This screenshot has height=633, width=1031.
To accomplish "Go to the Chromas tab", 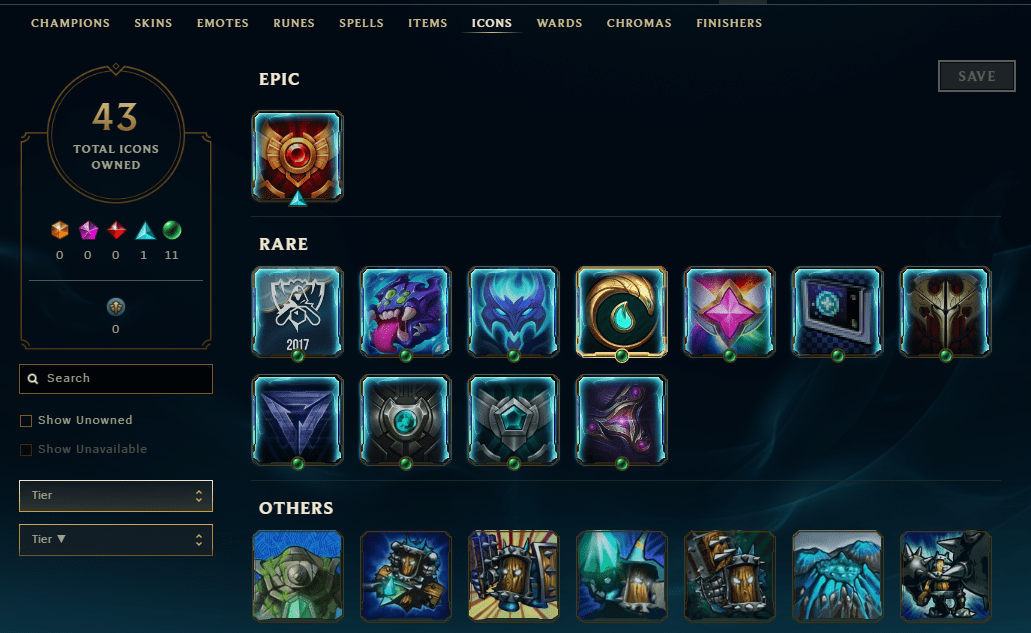I will (639, 23).
